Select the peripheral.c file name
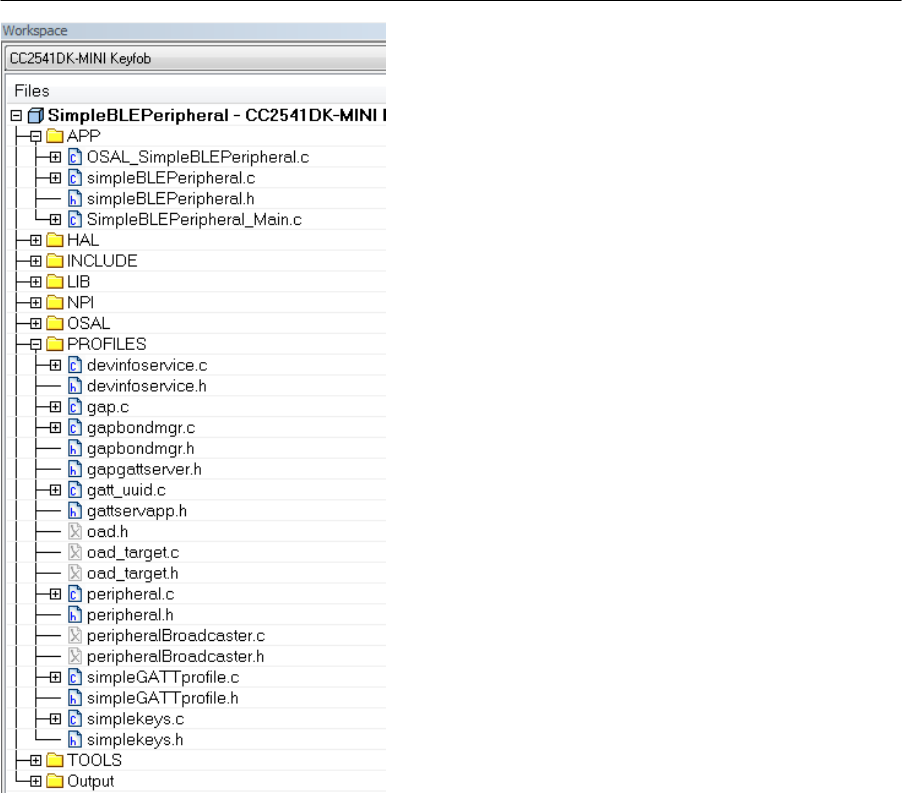The image size is (902, 793). coord(130,595)
